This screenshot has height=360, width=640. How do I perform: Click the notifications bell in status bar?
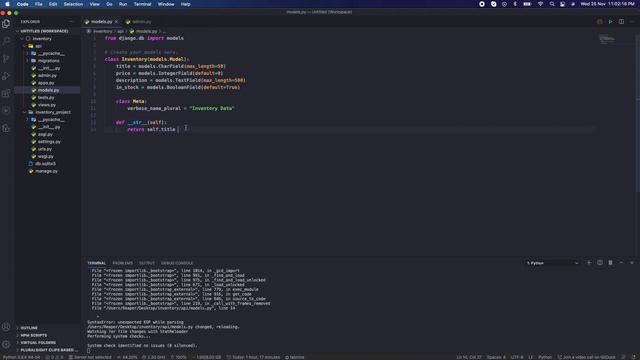(x=633, y=357)
